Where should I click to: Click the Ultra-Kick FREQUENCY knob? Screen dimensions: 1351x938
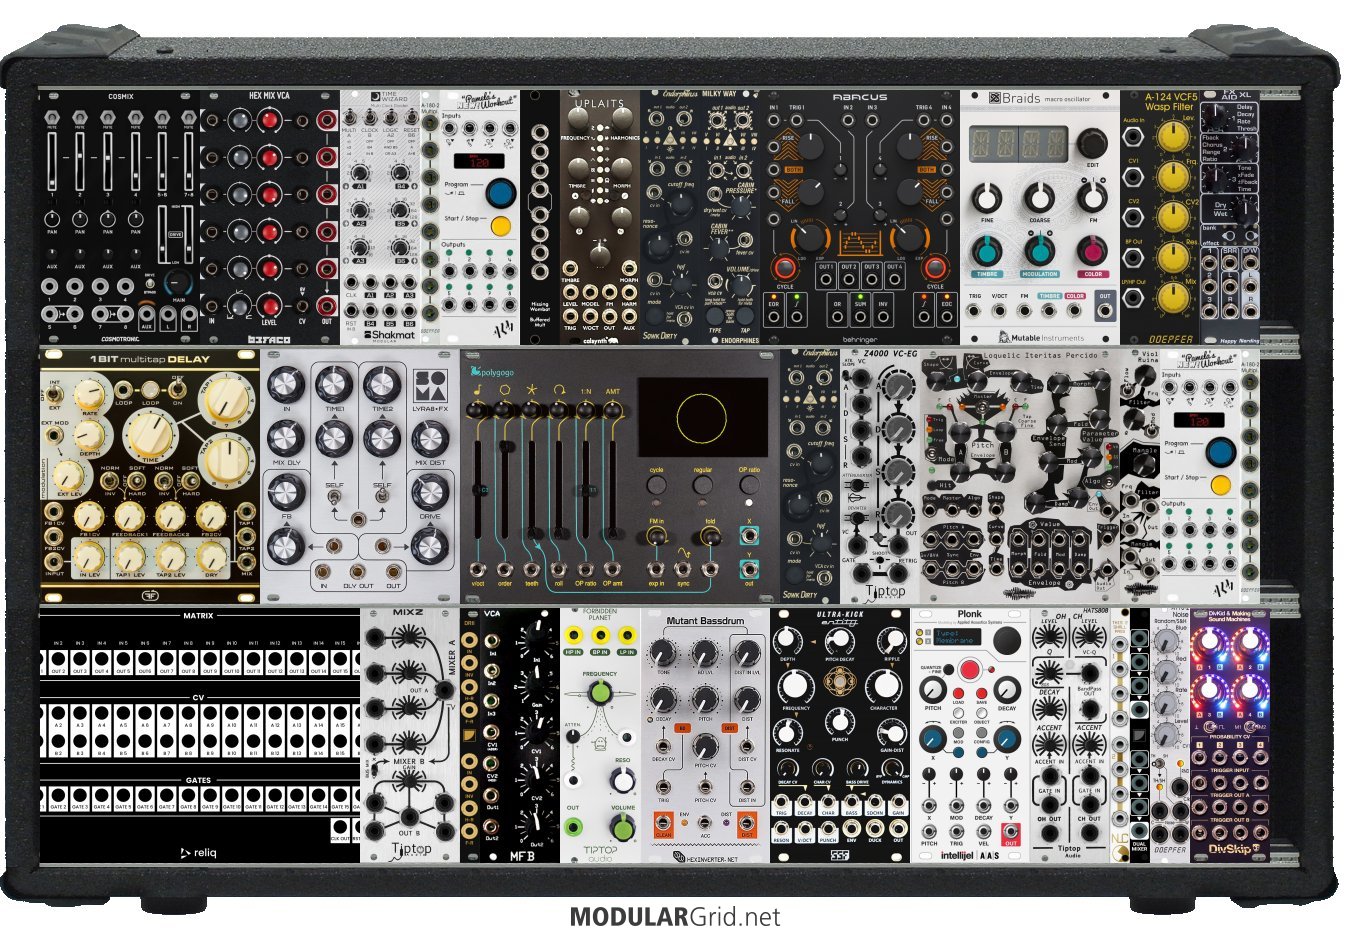(795, 686)
